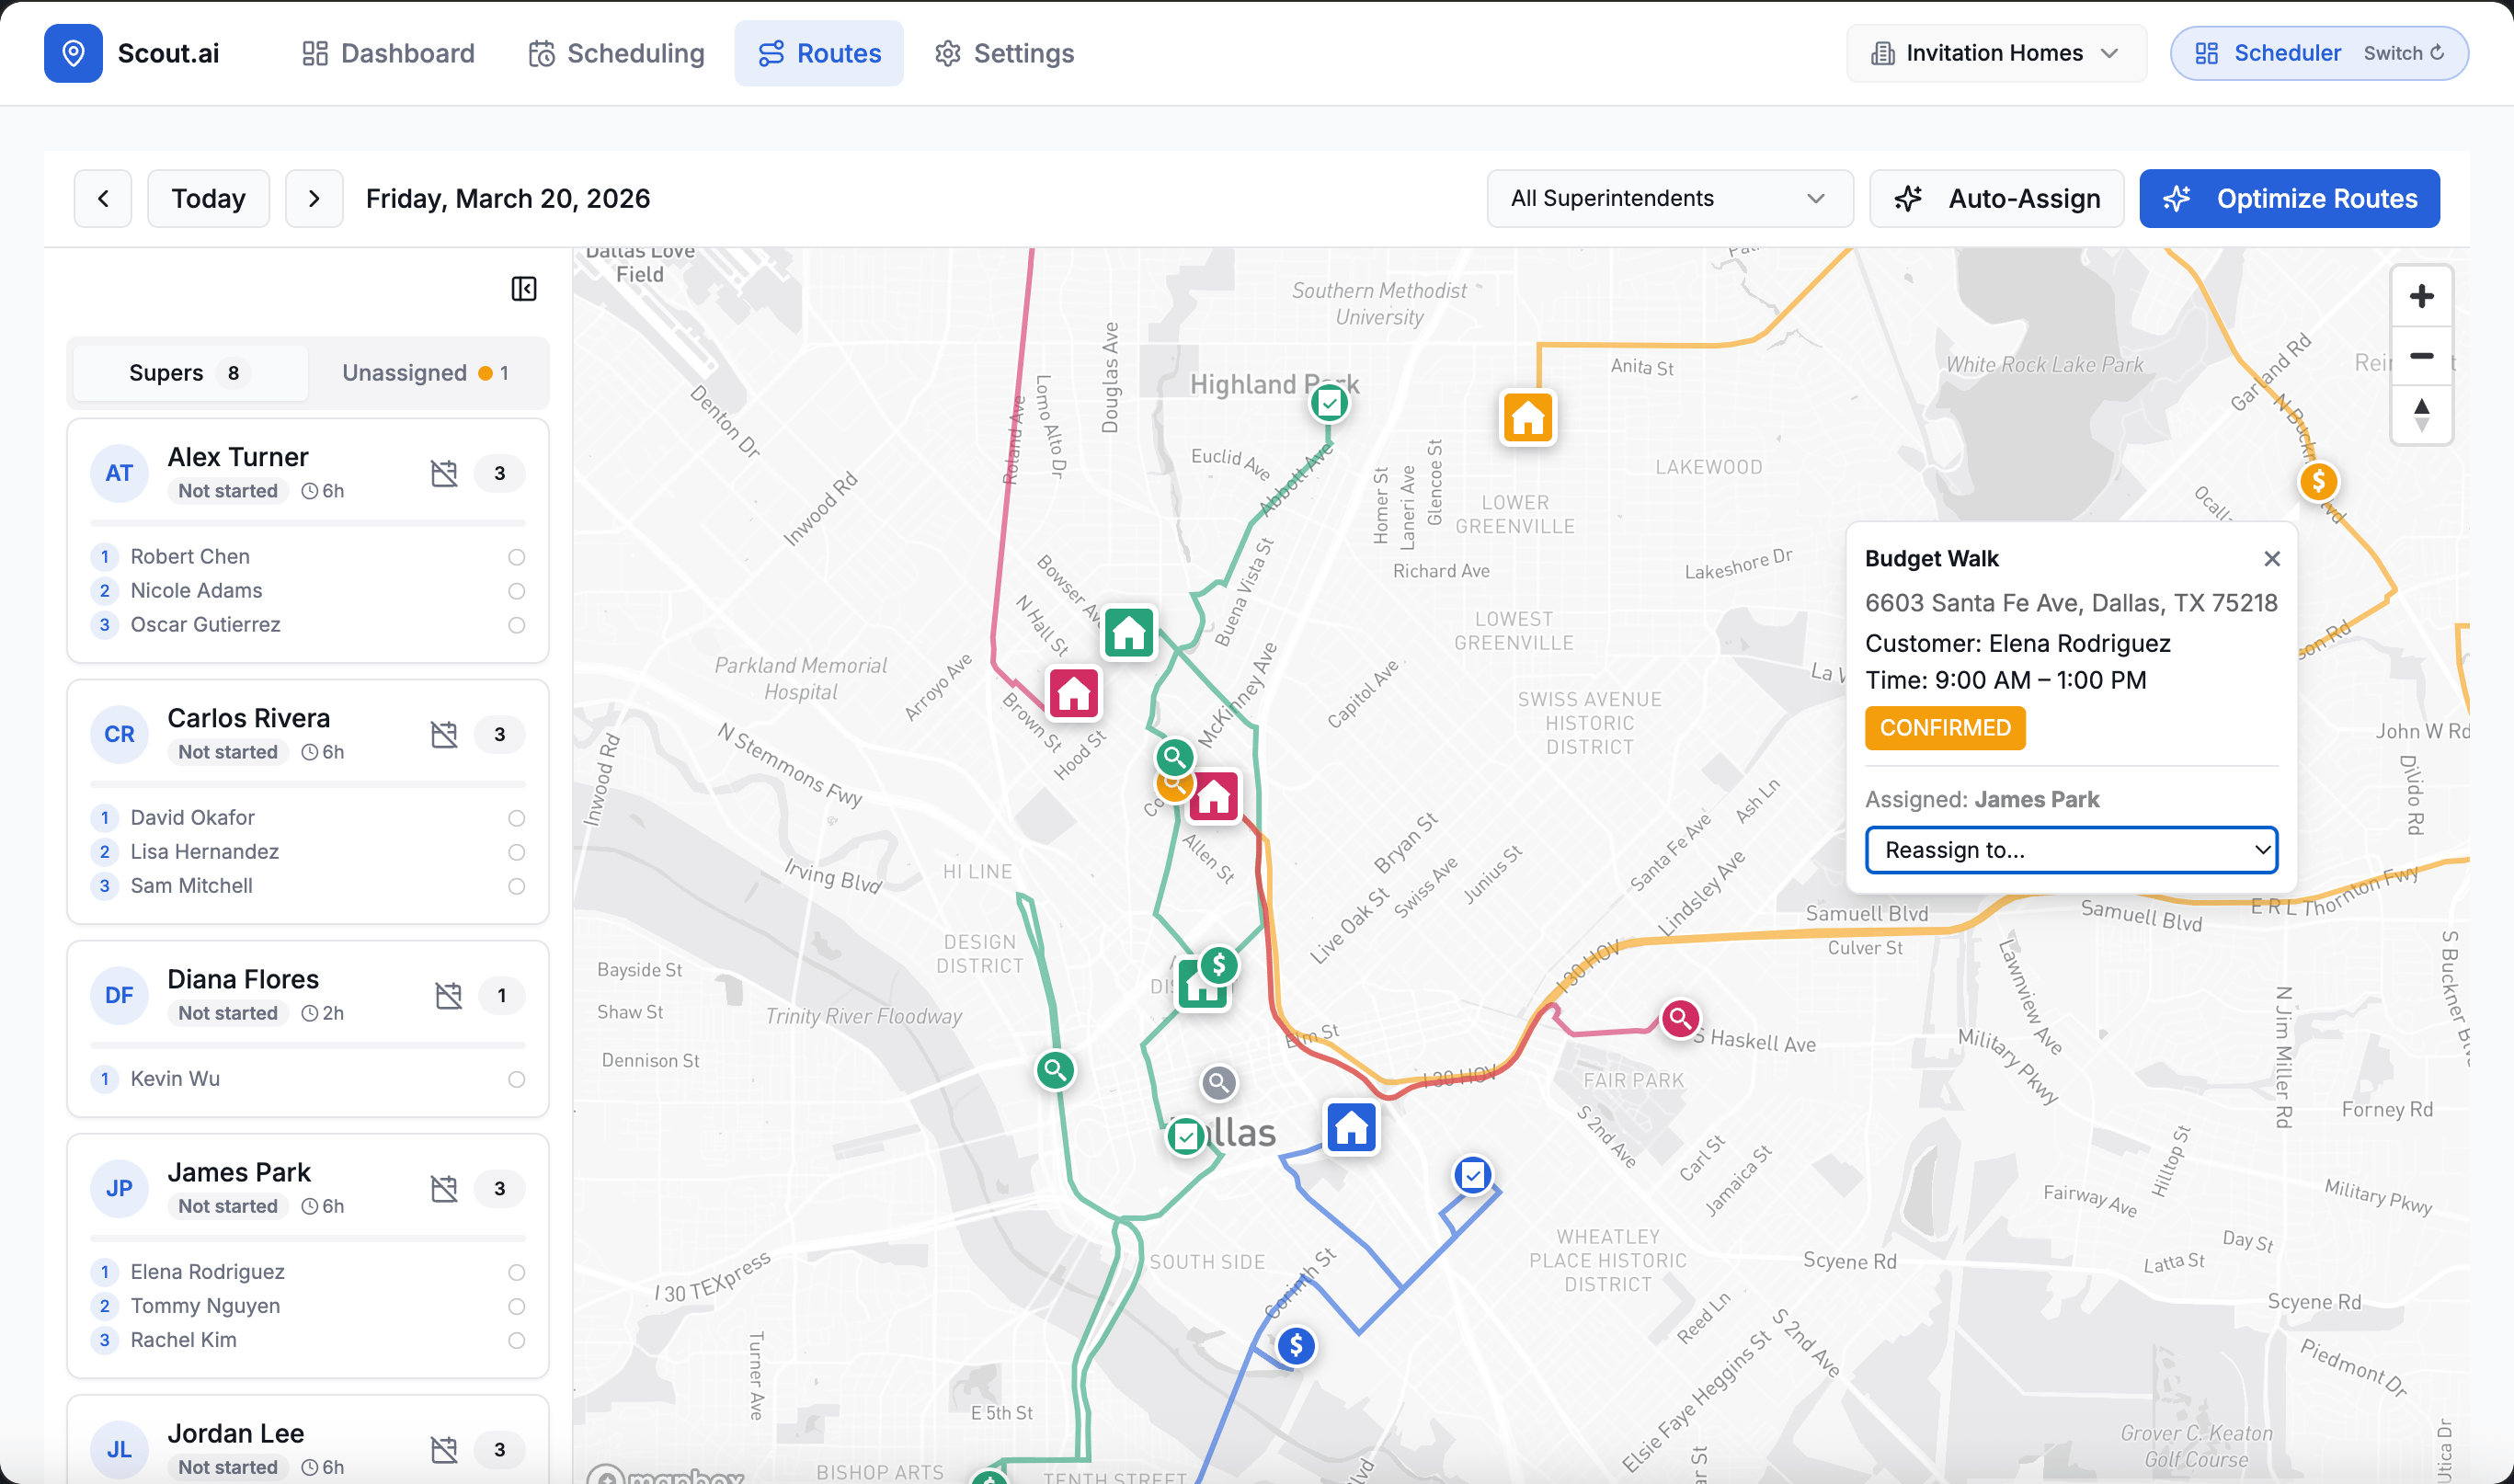
Task: Collapse the supers sidebar panel icon
Action: [524, 289]
